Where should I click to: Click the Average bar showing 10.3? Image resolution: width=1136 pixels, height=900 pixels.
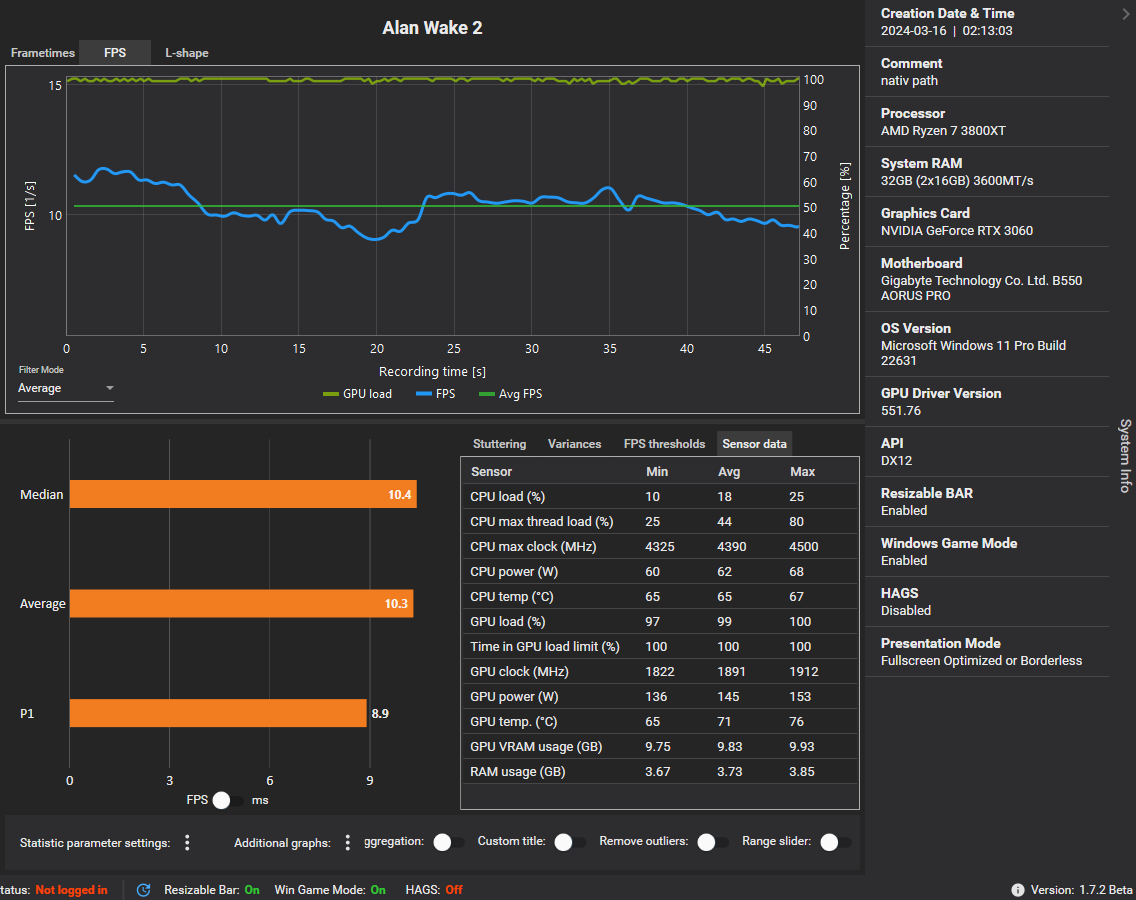click(241, 604)
